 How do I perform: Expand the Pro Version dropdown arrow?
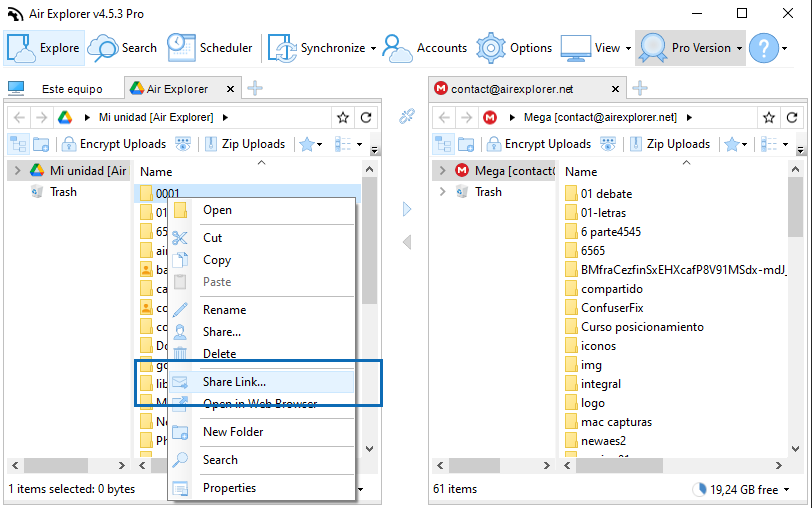[x=740, y=49]
